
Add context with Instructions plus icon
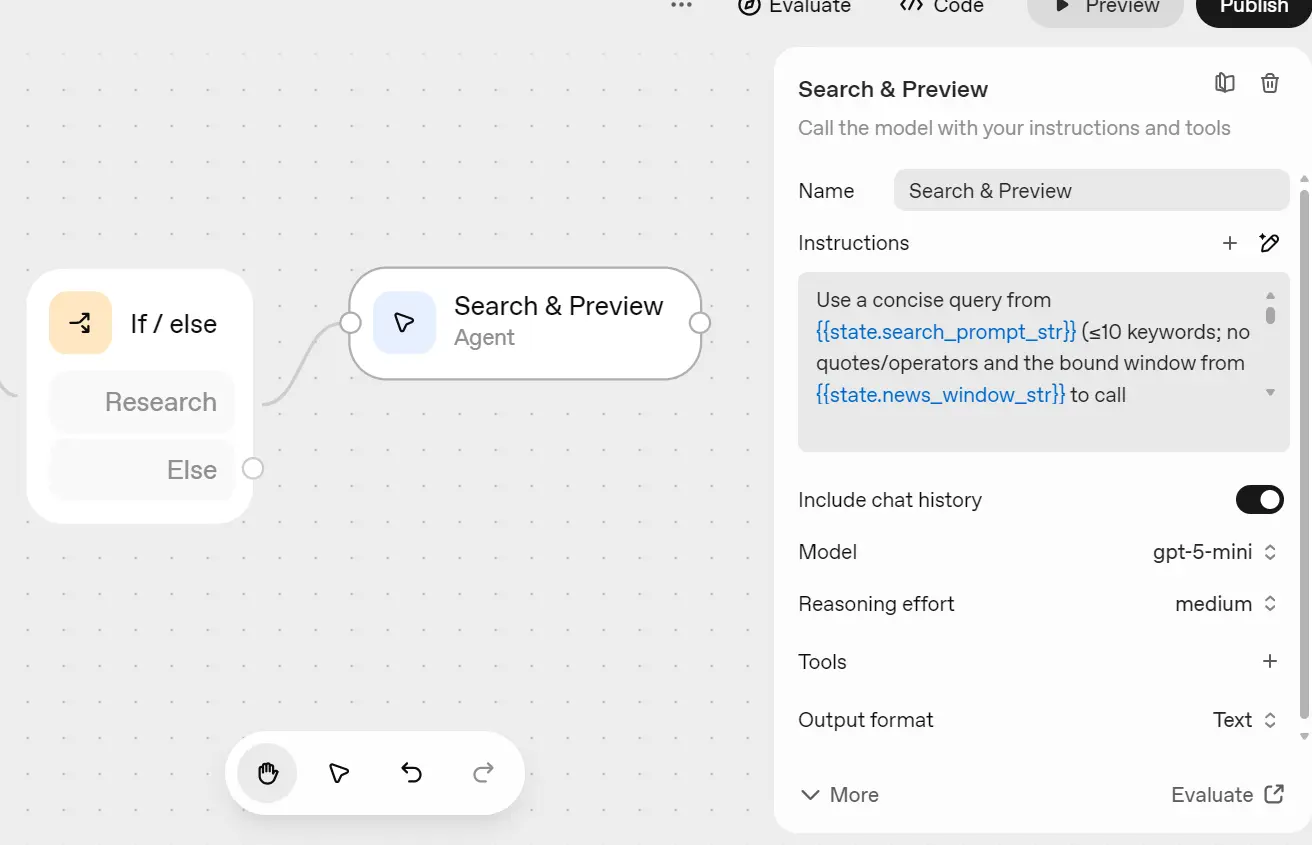click(x=1230, y=243)
